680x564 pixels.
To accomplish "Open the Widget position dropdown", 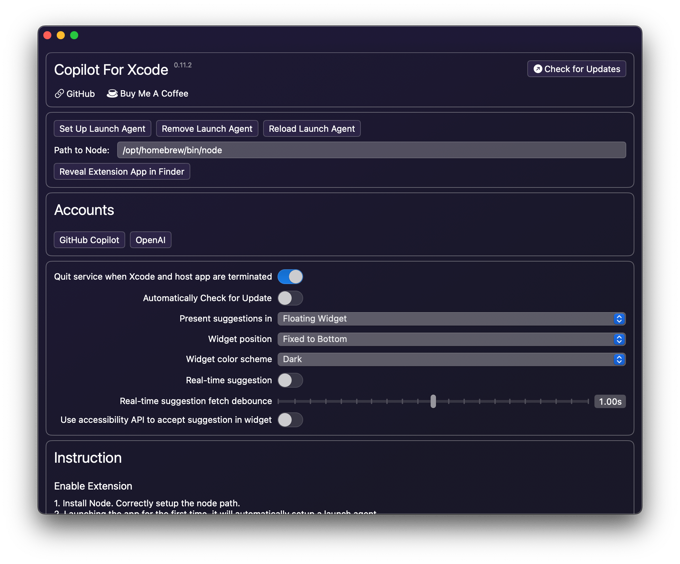I will pyautogui.click(x=451, y=339).
